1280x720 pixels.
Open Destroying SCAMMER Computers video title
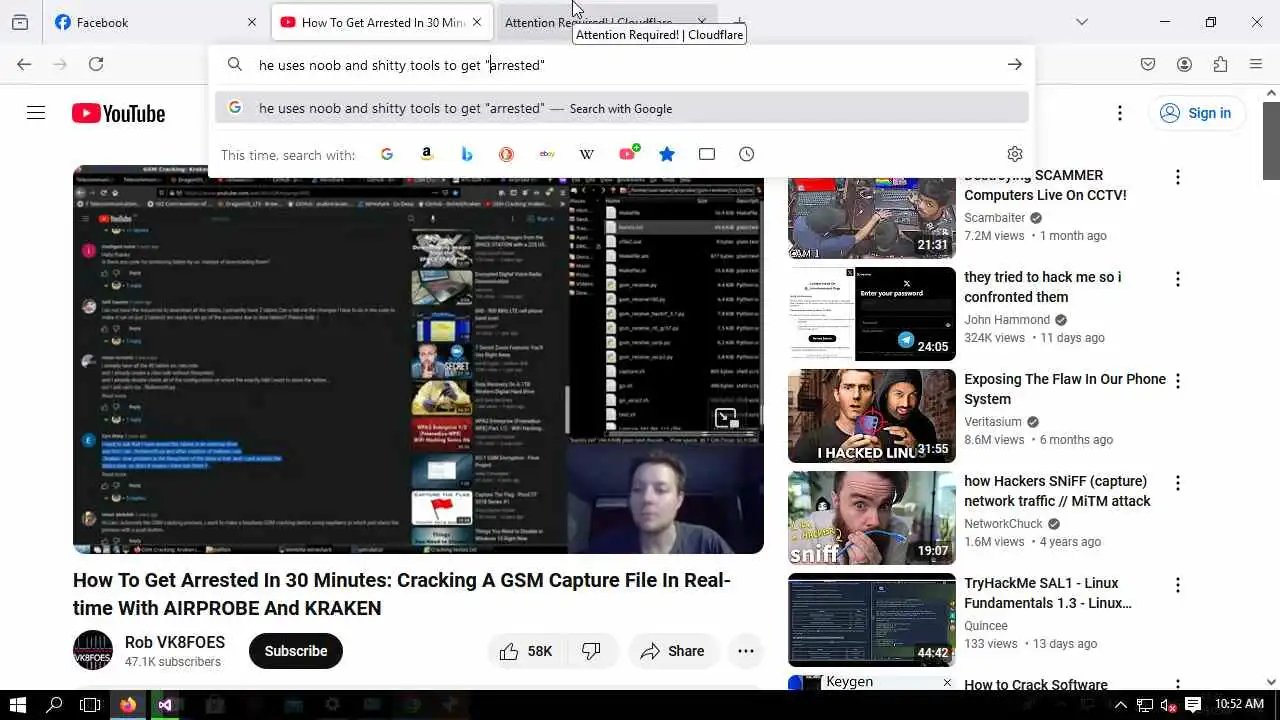1046,185
